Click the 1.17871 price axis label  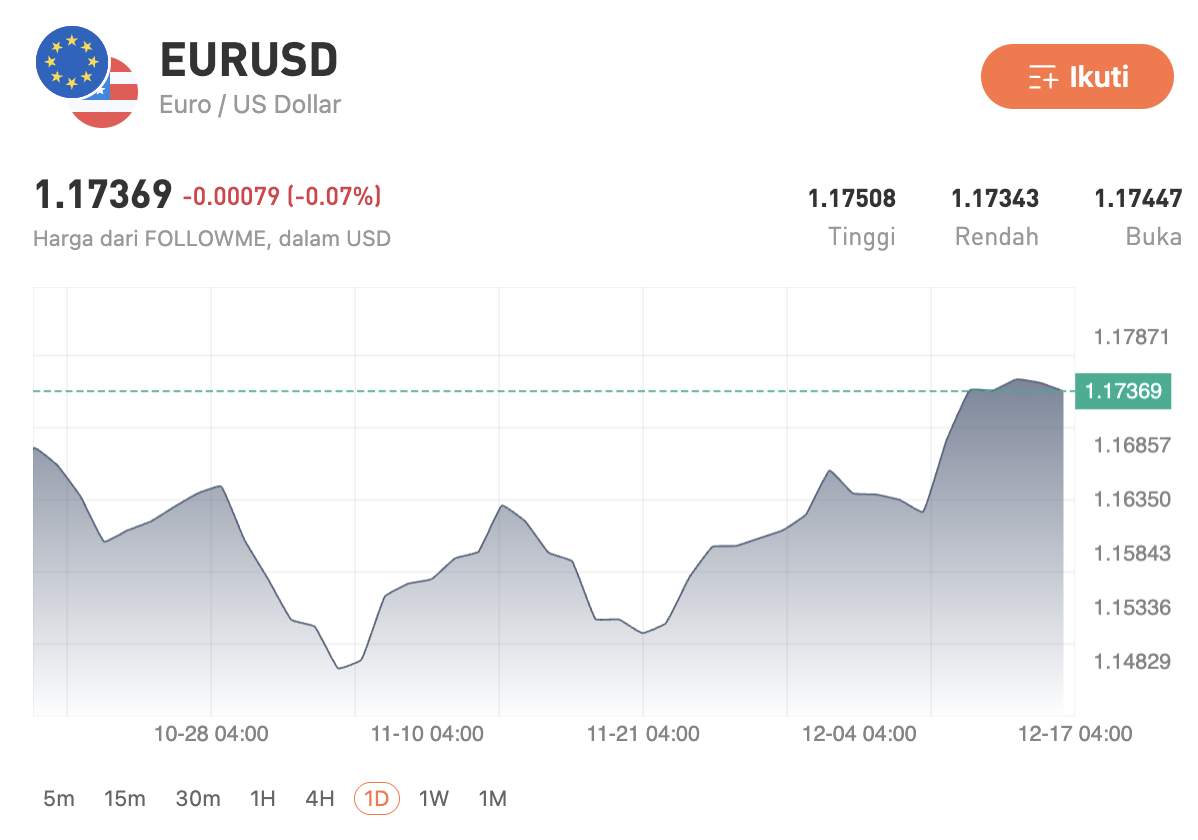[1131, 338]
